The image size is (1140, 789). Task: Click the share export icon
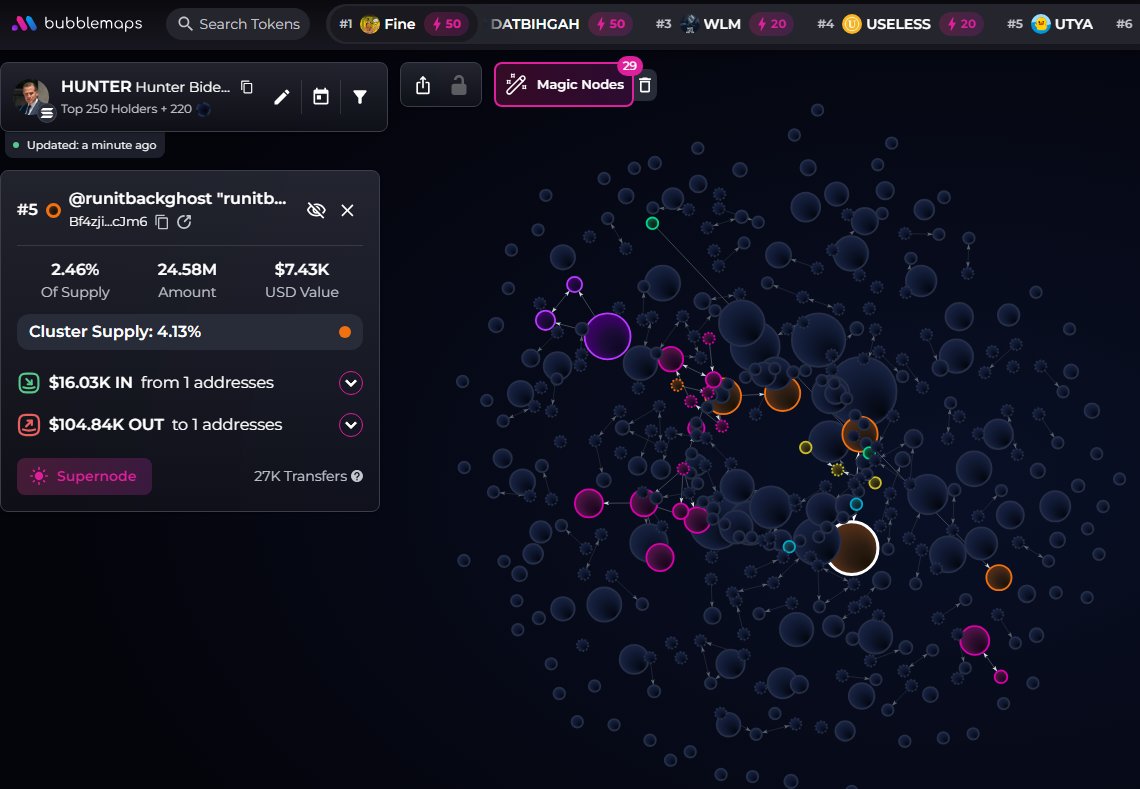pyautogui.click(x=422, y=85)
